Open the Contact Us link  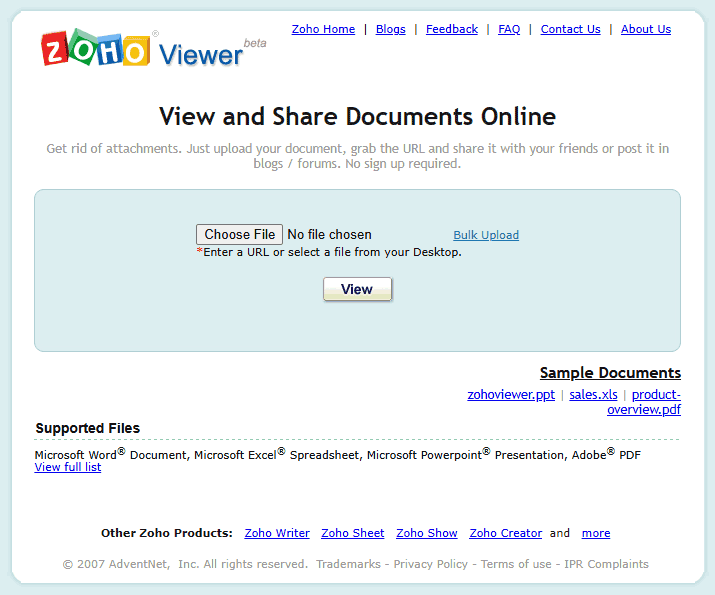[x=570, y=29]
